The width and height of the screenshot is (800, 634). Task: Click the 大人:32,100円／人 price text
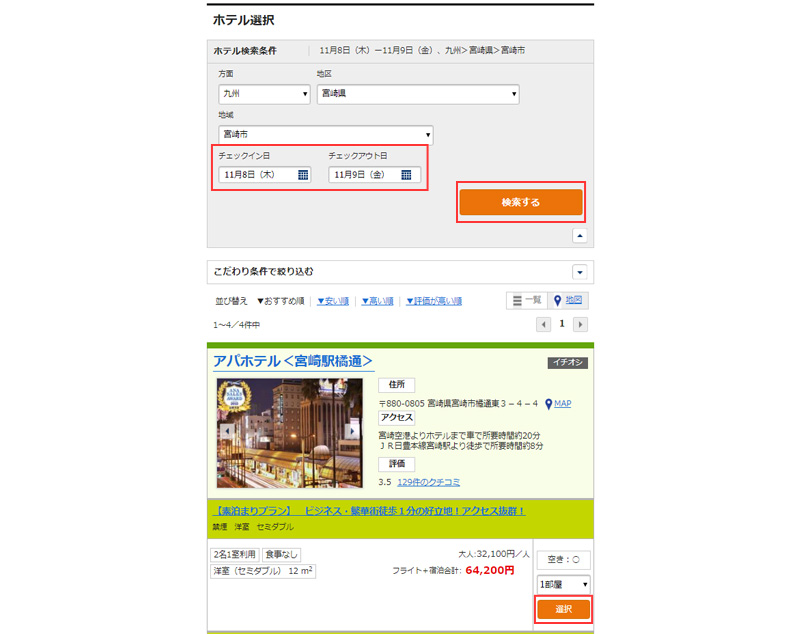coord(493,554)
